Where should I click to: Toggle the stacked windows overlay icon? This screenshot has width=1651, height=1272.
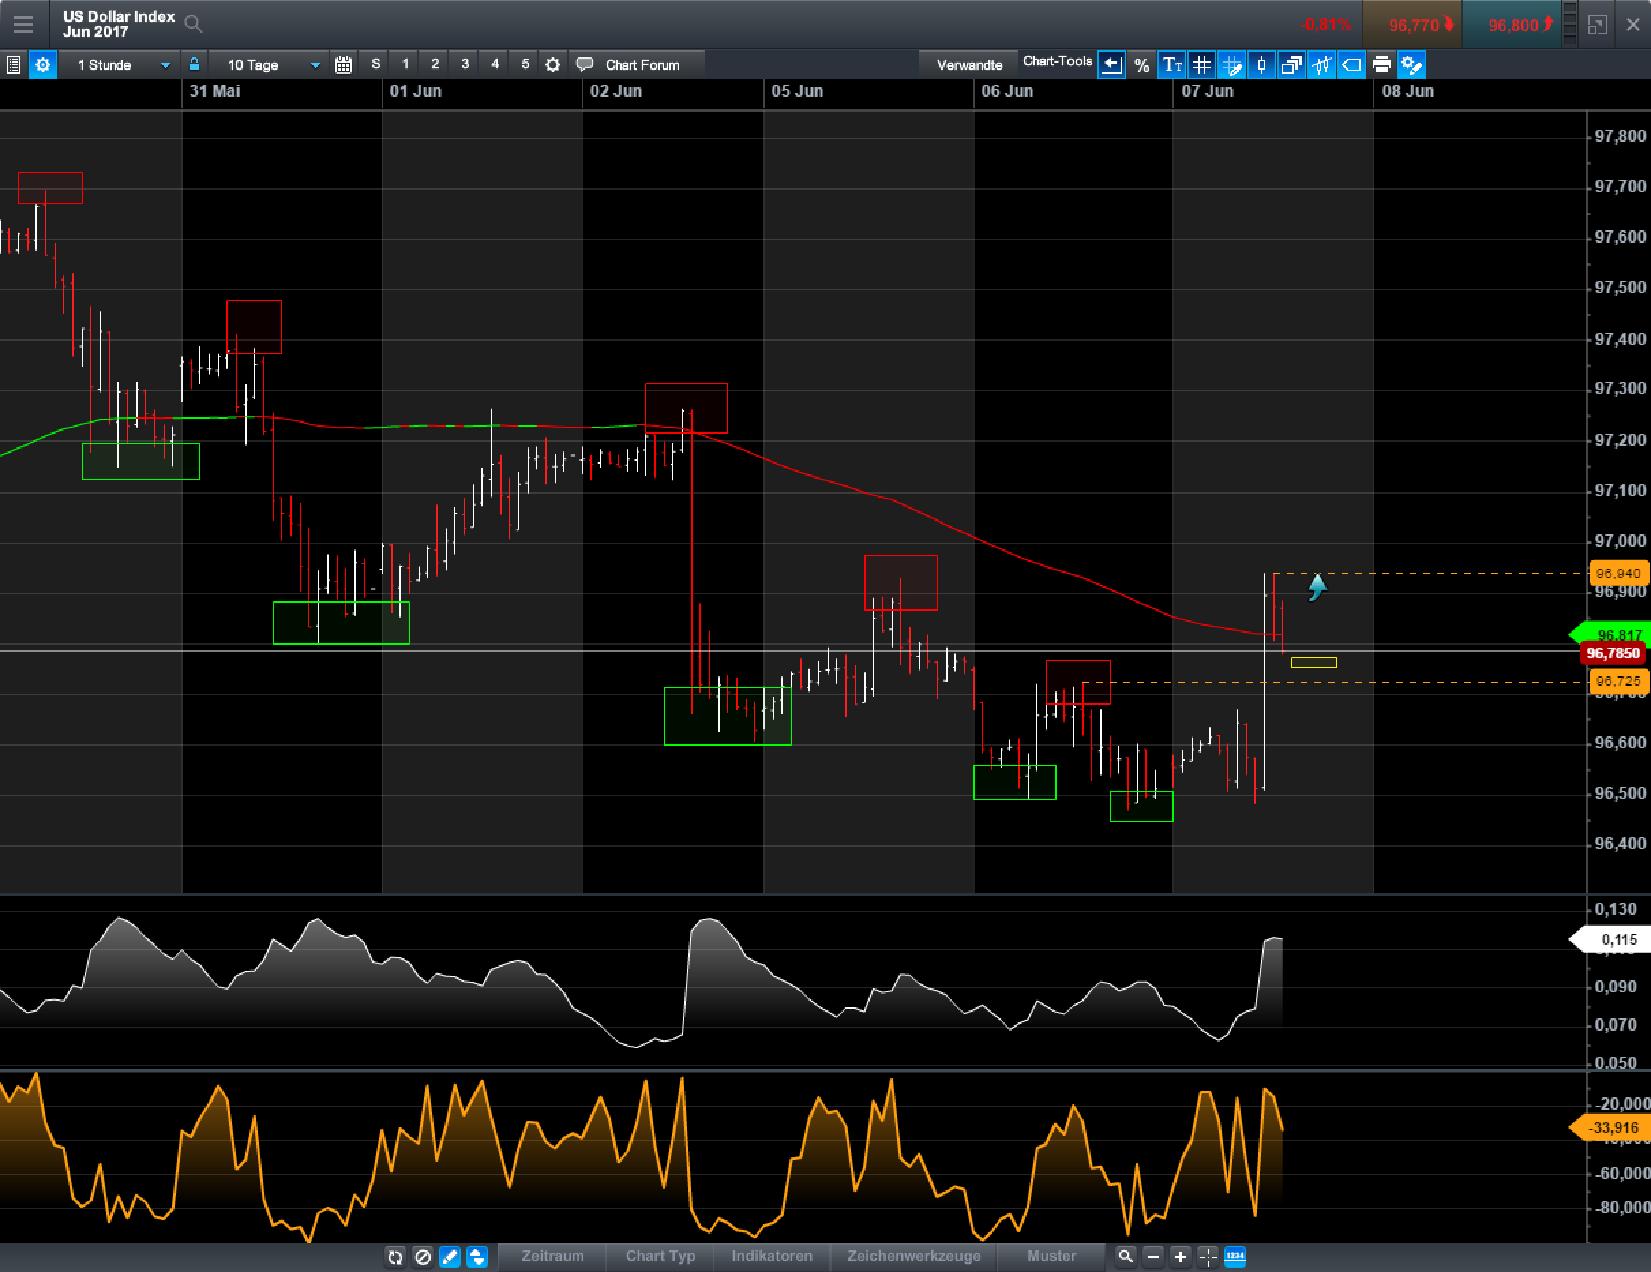[x=1291, y=65]
